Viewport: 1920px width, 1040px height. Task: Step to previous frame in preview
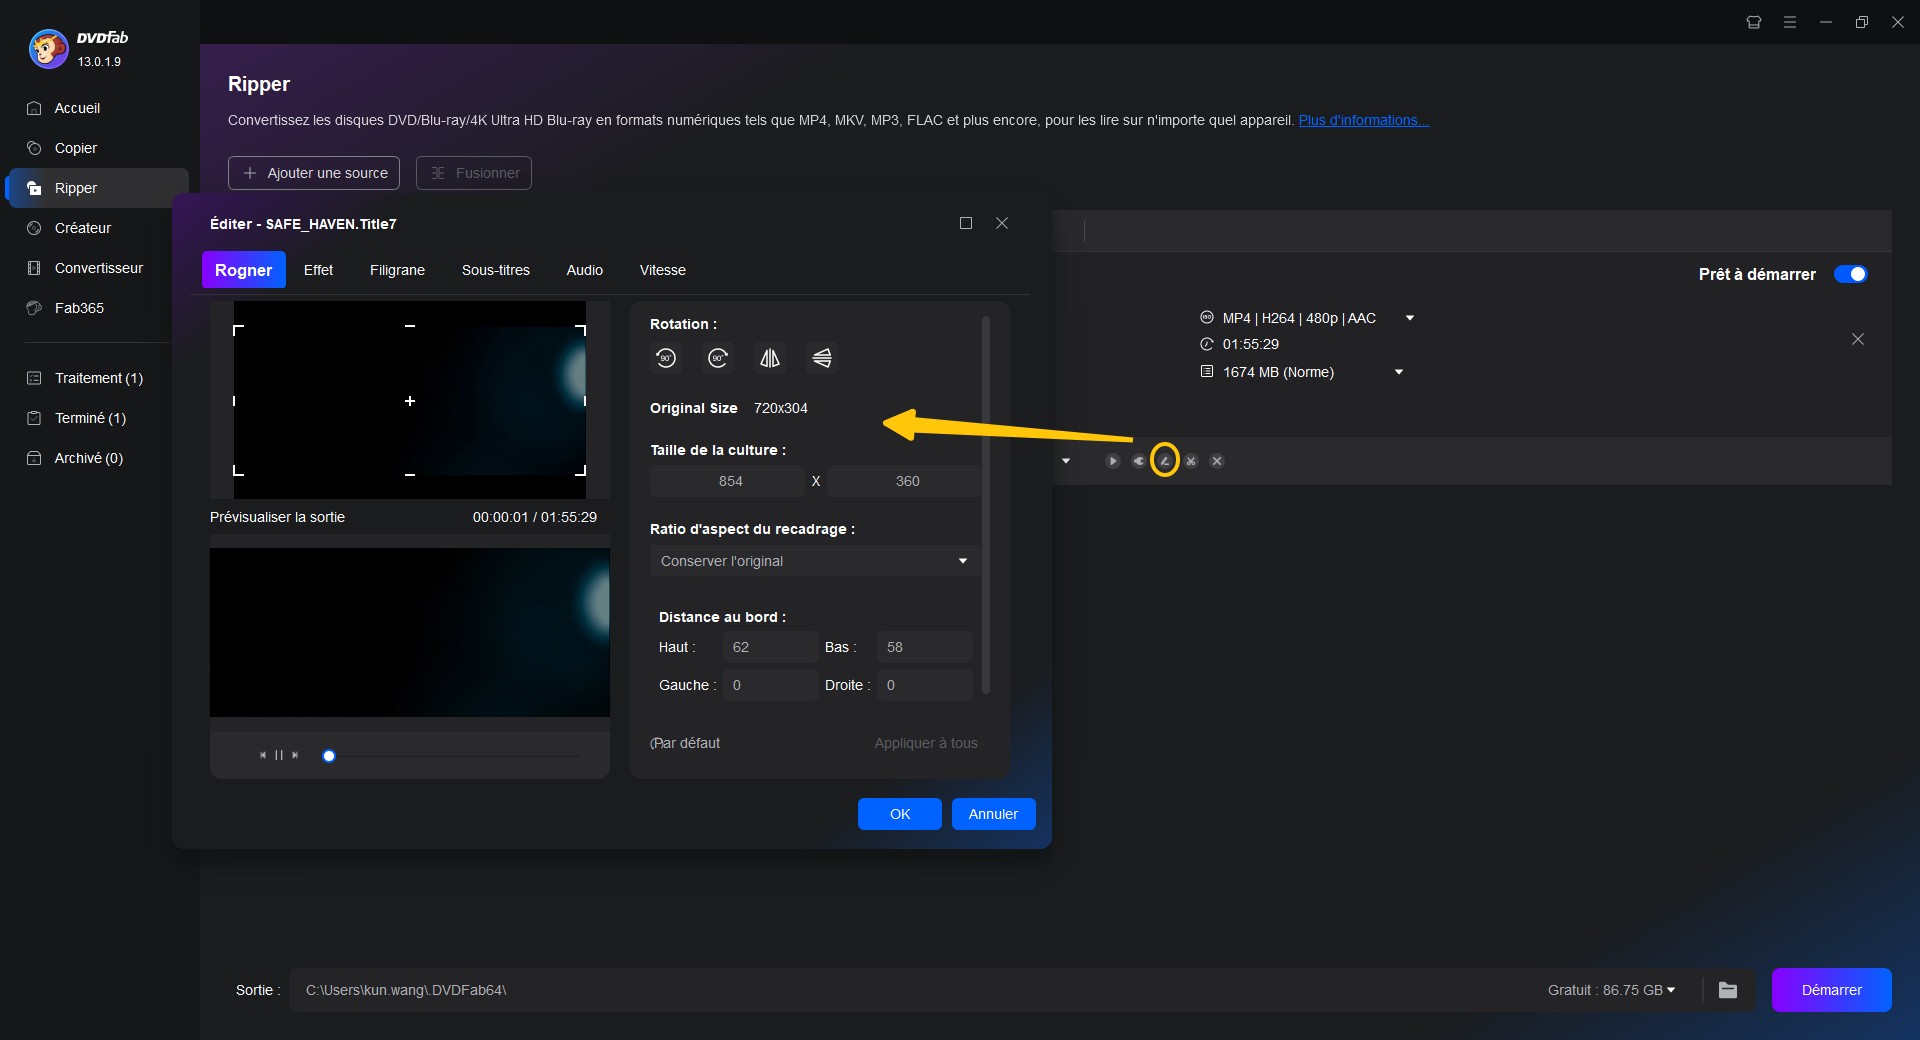click(263, 755)
